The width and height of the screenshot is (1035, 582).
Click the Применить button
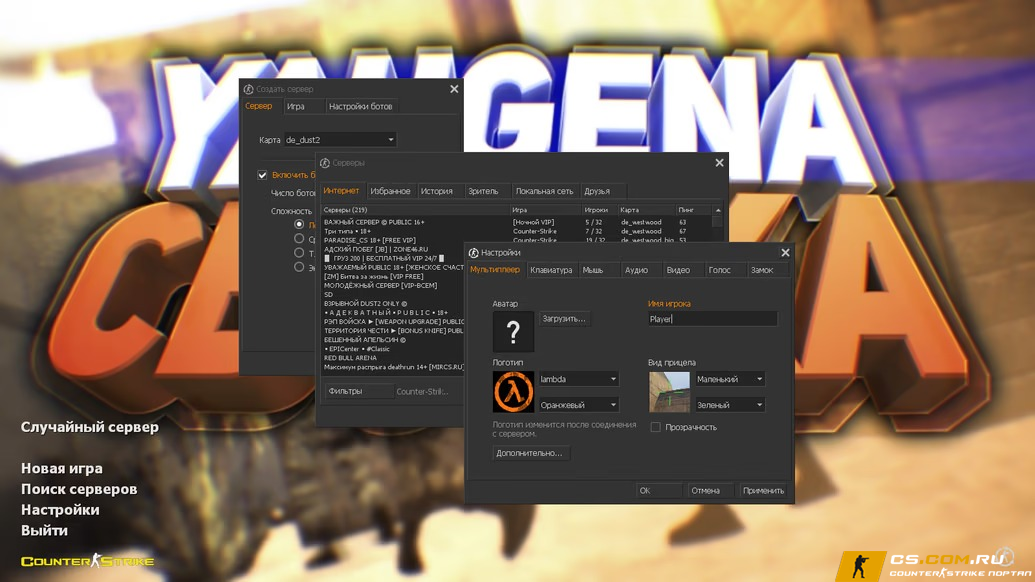pyautogui.click(x=763, y=490)
